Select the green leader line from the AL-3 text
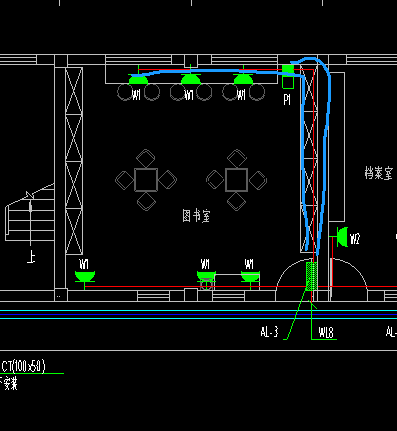397x431 pixels. coord(295,315)
